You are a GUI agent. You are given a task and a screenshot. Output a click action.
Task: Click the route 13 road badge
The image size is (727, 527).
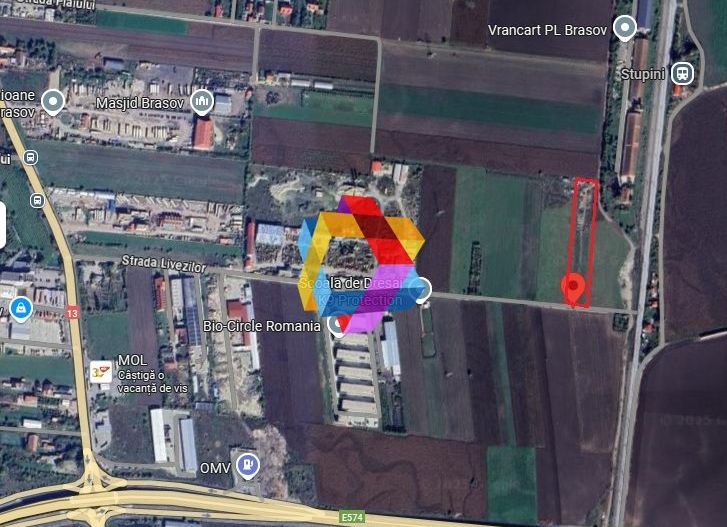click(72, 313)
